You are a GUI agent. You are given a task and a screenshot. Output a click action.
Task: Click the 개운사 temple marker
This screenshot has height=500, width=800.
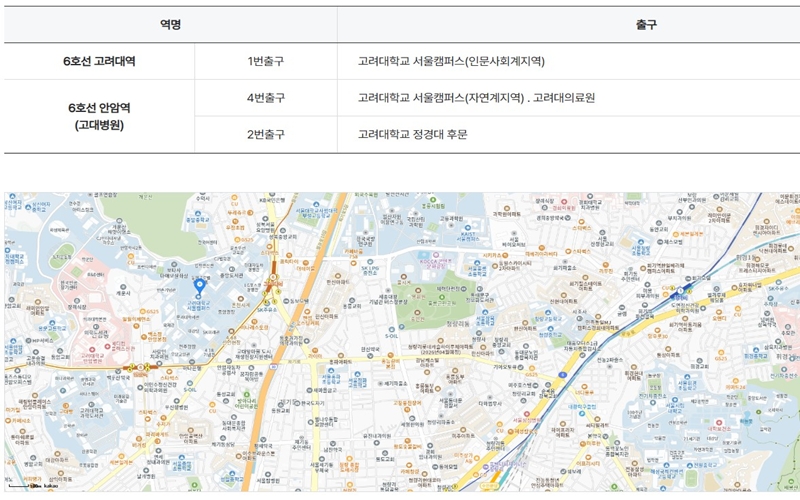[123, 290]
